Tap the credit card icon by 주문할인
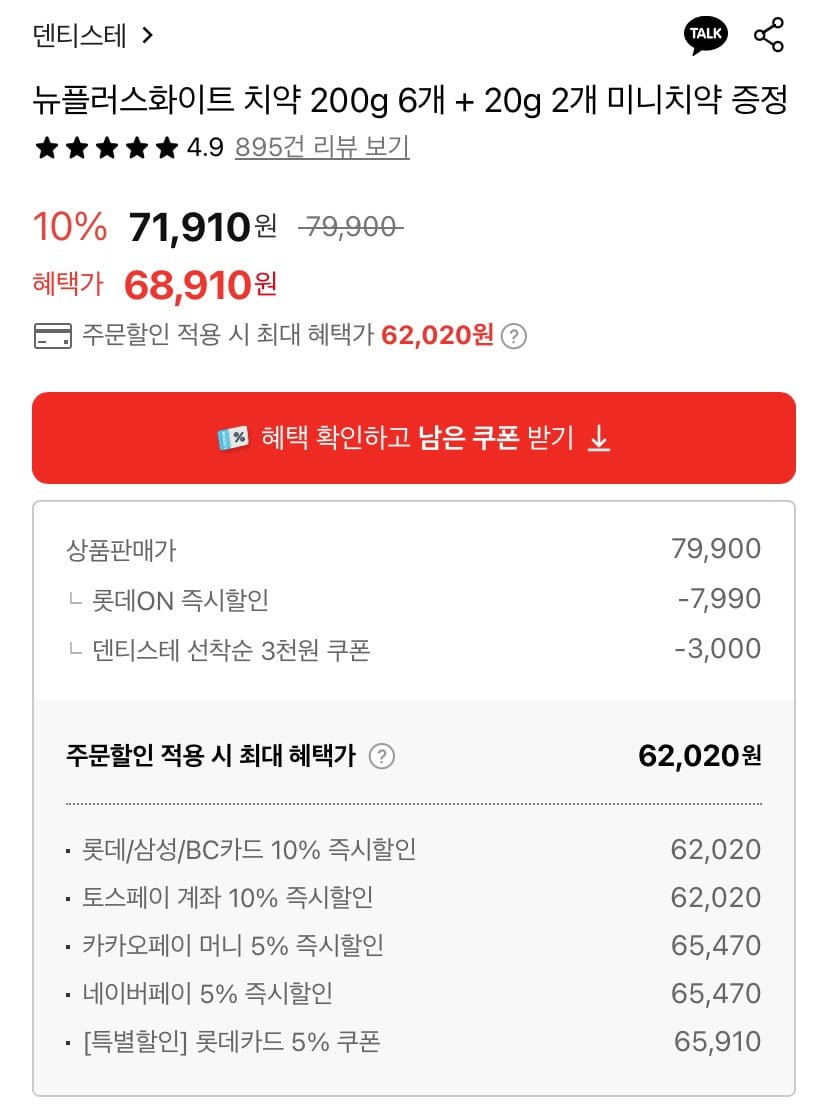This screenshot has width=828, height=1110. pos(53,336)
